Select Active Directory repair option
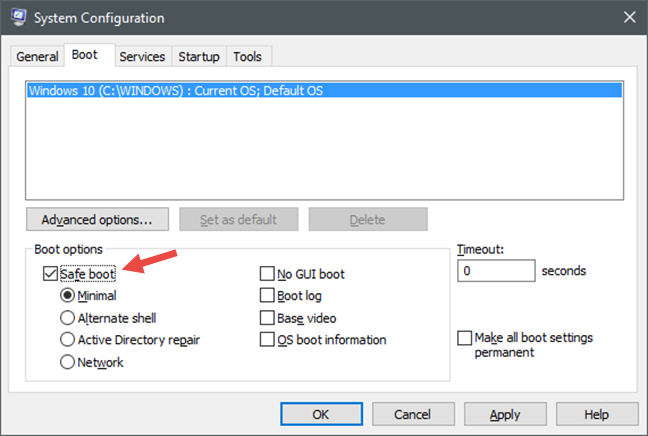Viewport: 648px width, 436px height. (67, 340)
